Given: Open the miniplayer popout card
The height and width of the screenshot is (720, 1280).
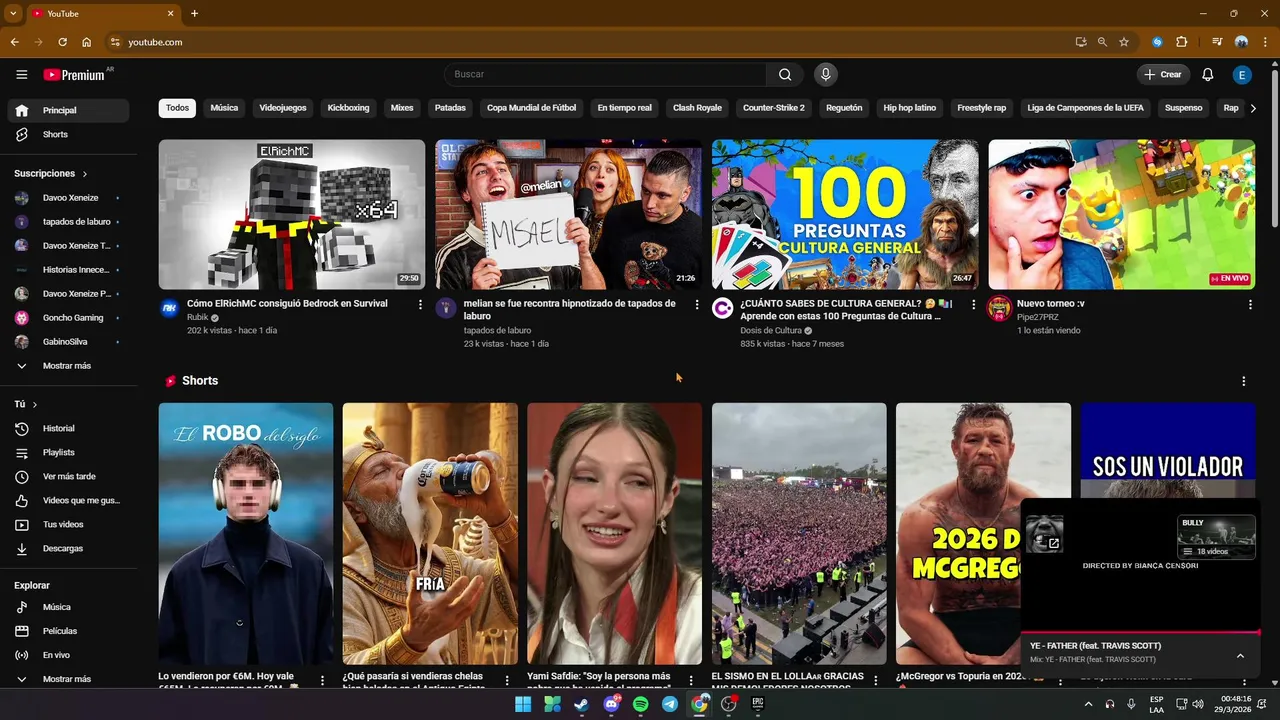Looking at the screenshot, I should [1045, 534].
